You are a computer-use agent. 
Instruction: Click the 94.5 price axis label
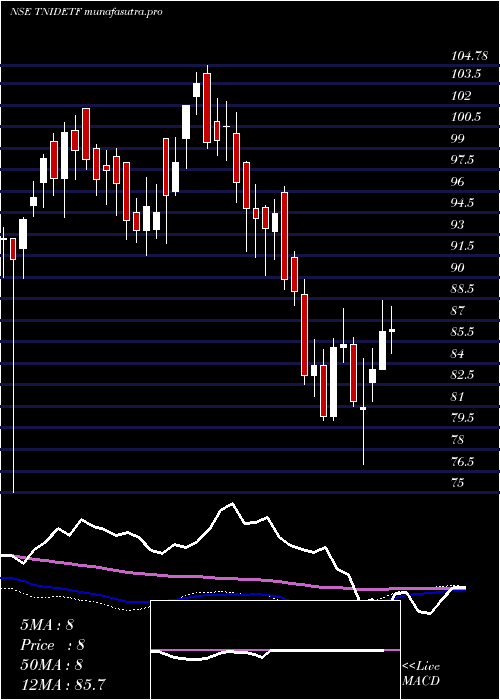[x=463, y=203]
